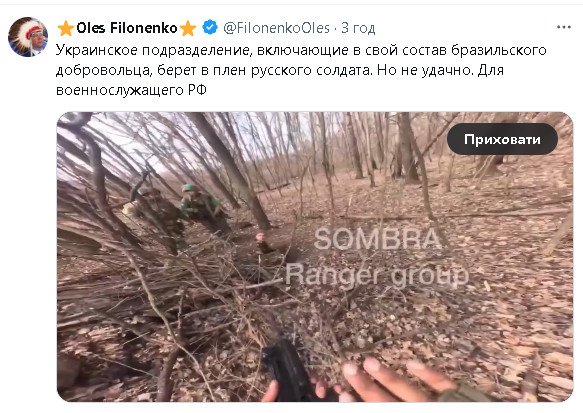Viewport: 583px width, 413px height.
Task: Click the blue verified badge
Action: click(210, 28)
